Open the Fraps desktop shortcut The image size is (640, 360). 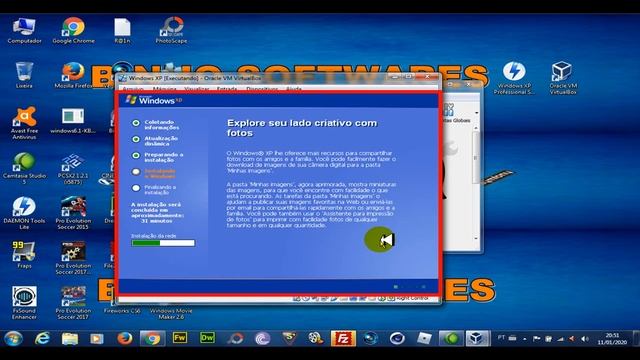point(24,255)
